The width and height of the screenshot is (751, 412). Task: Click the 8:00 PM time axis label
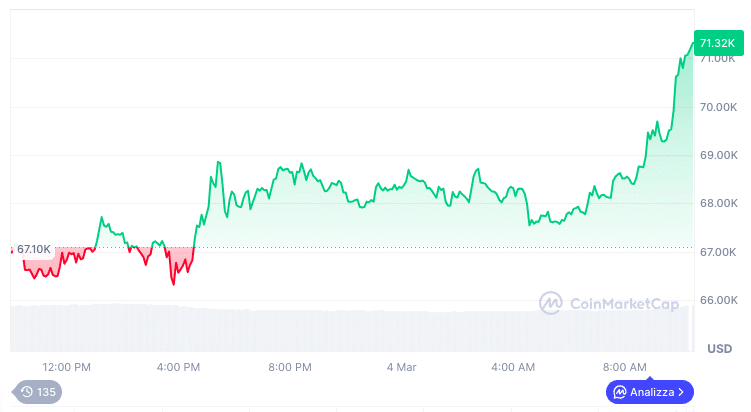pos(290,367)
